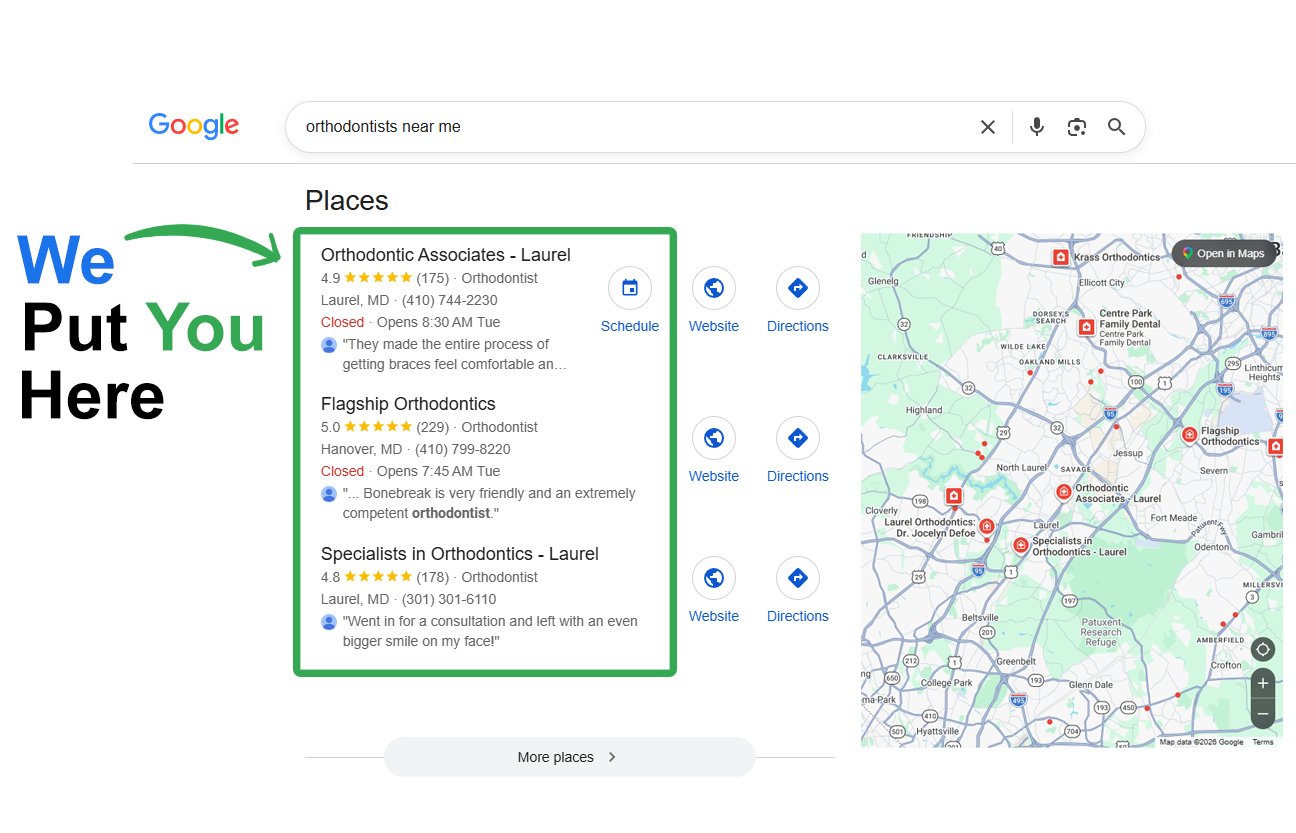The width and height of the screenshot is (1296, 833).
Task: Click the map near Ellicott City label
Action: point(1102,283)
